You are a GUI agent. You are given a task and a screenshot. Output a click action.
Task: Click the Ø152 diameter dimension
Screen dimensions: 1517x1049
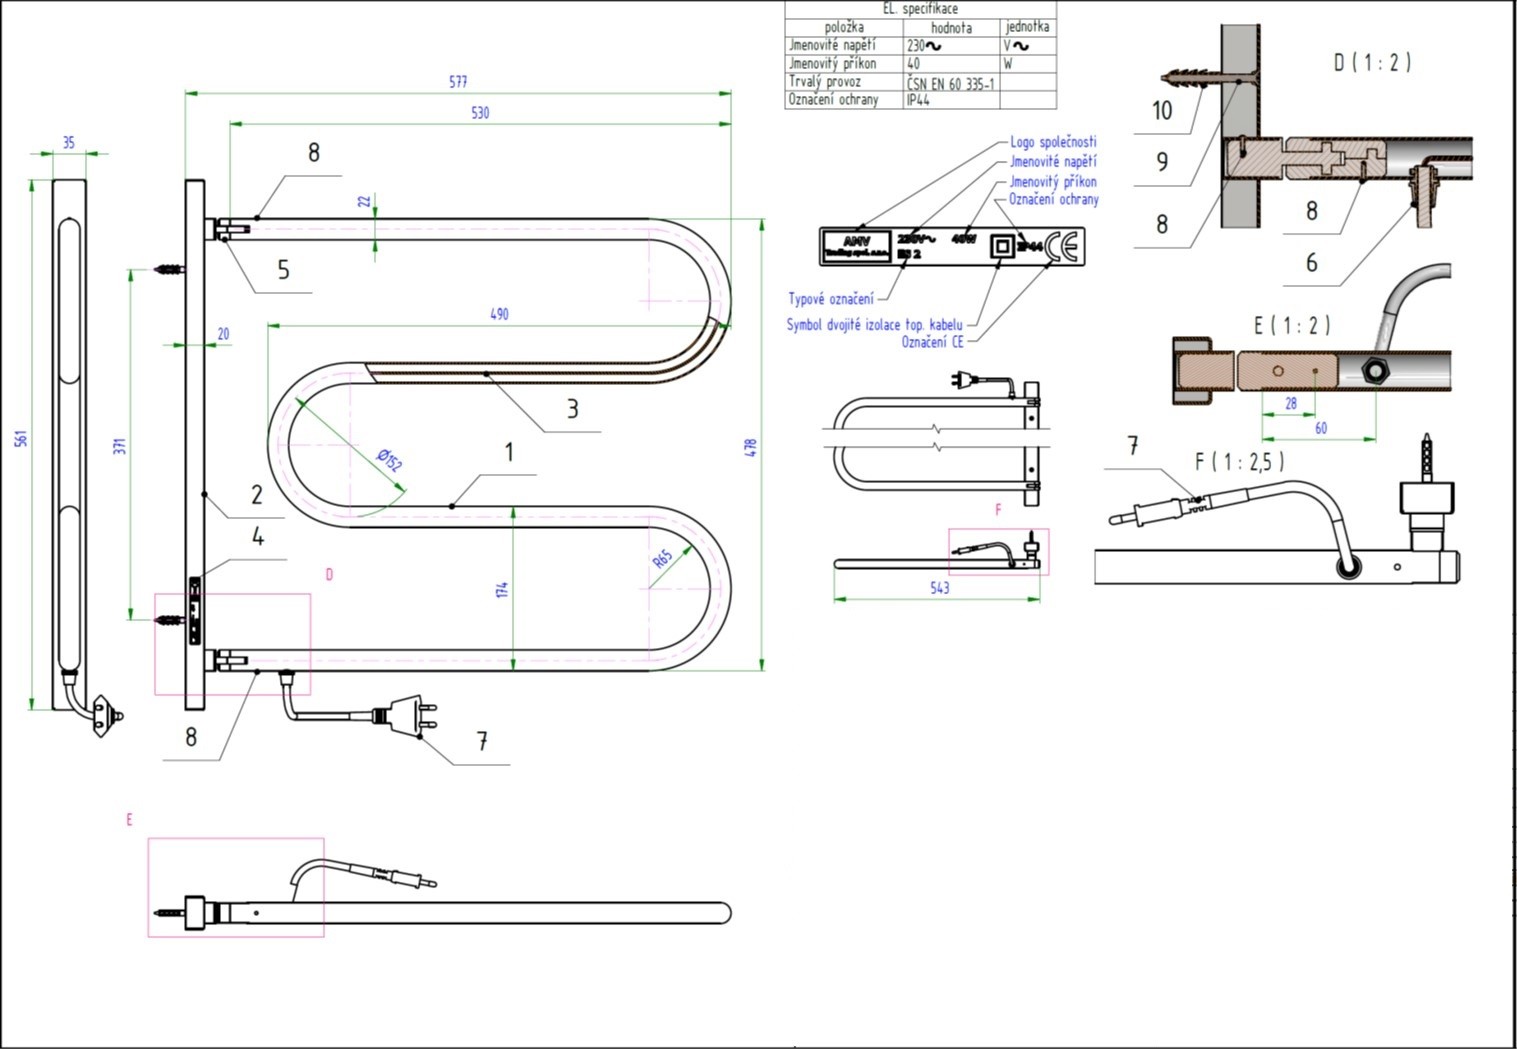point(389,460)
